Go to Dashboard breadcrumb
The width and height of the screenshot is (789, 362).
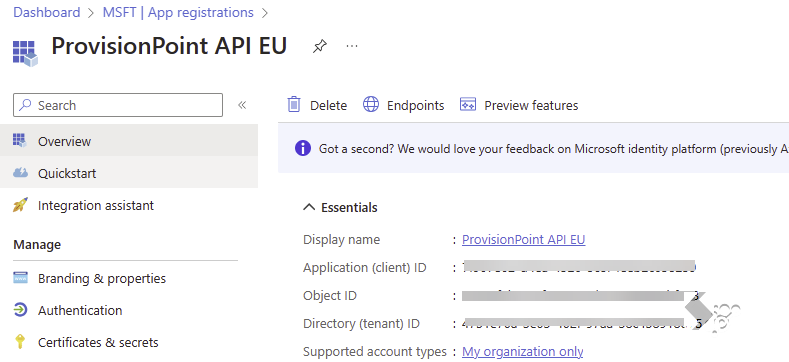click(x=46, y=13)
